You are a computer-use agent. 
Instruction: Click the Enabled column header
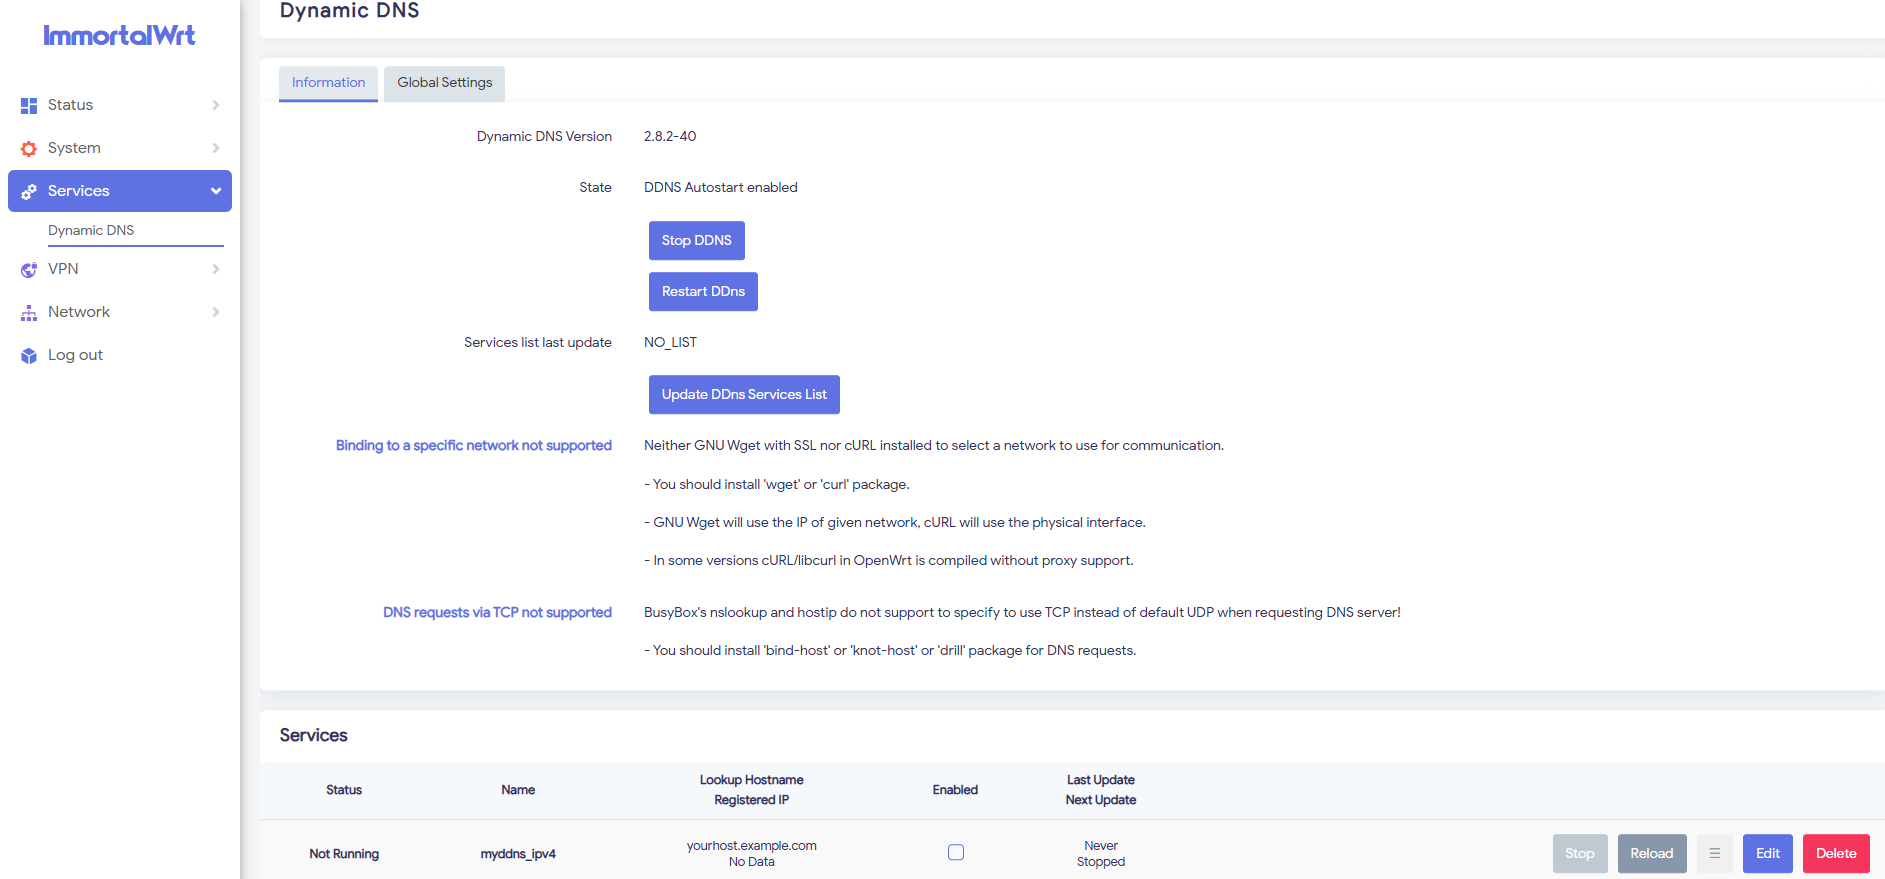pos(955,790)
